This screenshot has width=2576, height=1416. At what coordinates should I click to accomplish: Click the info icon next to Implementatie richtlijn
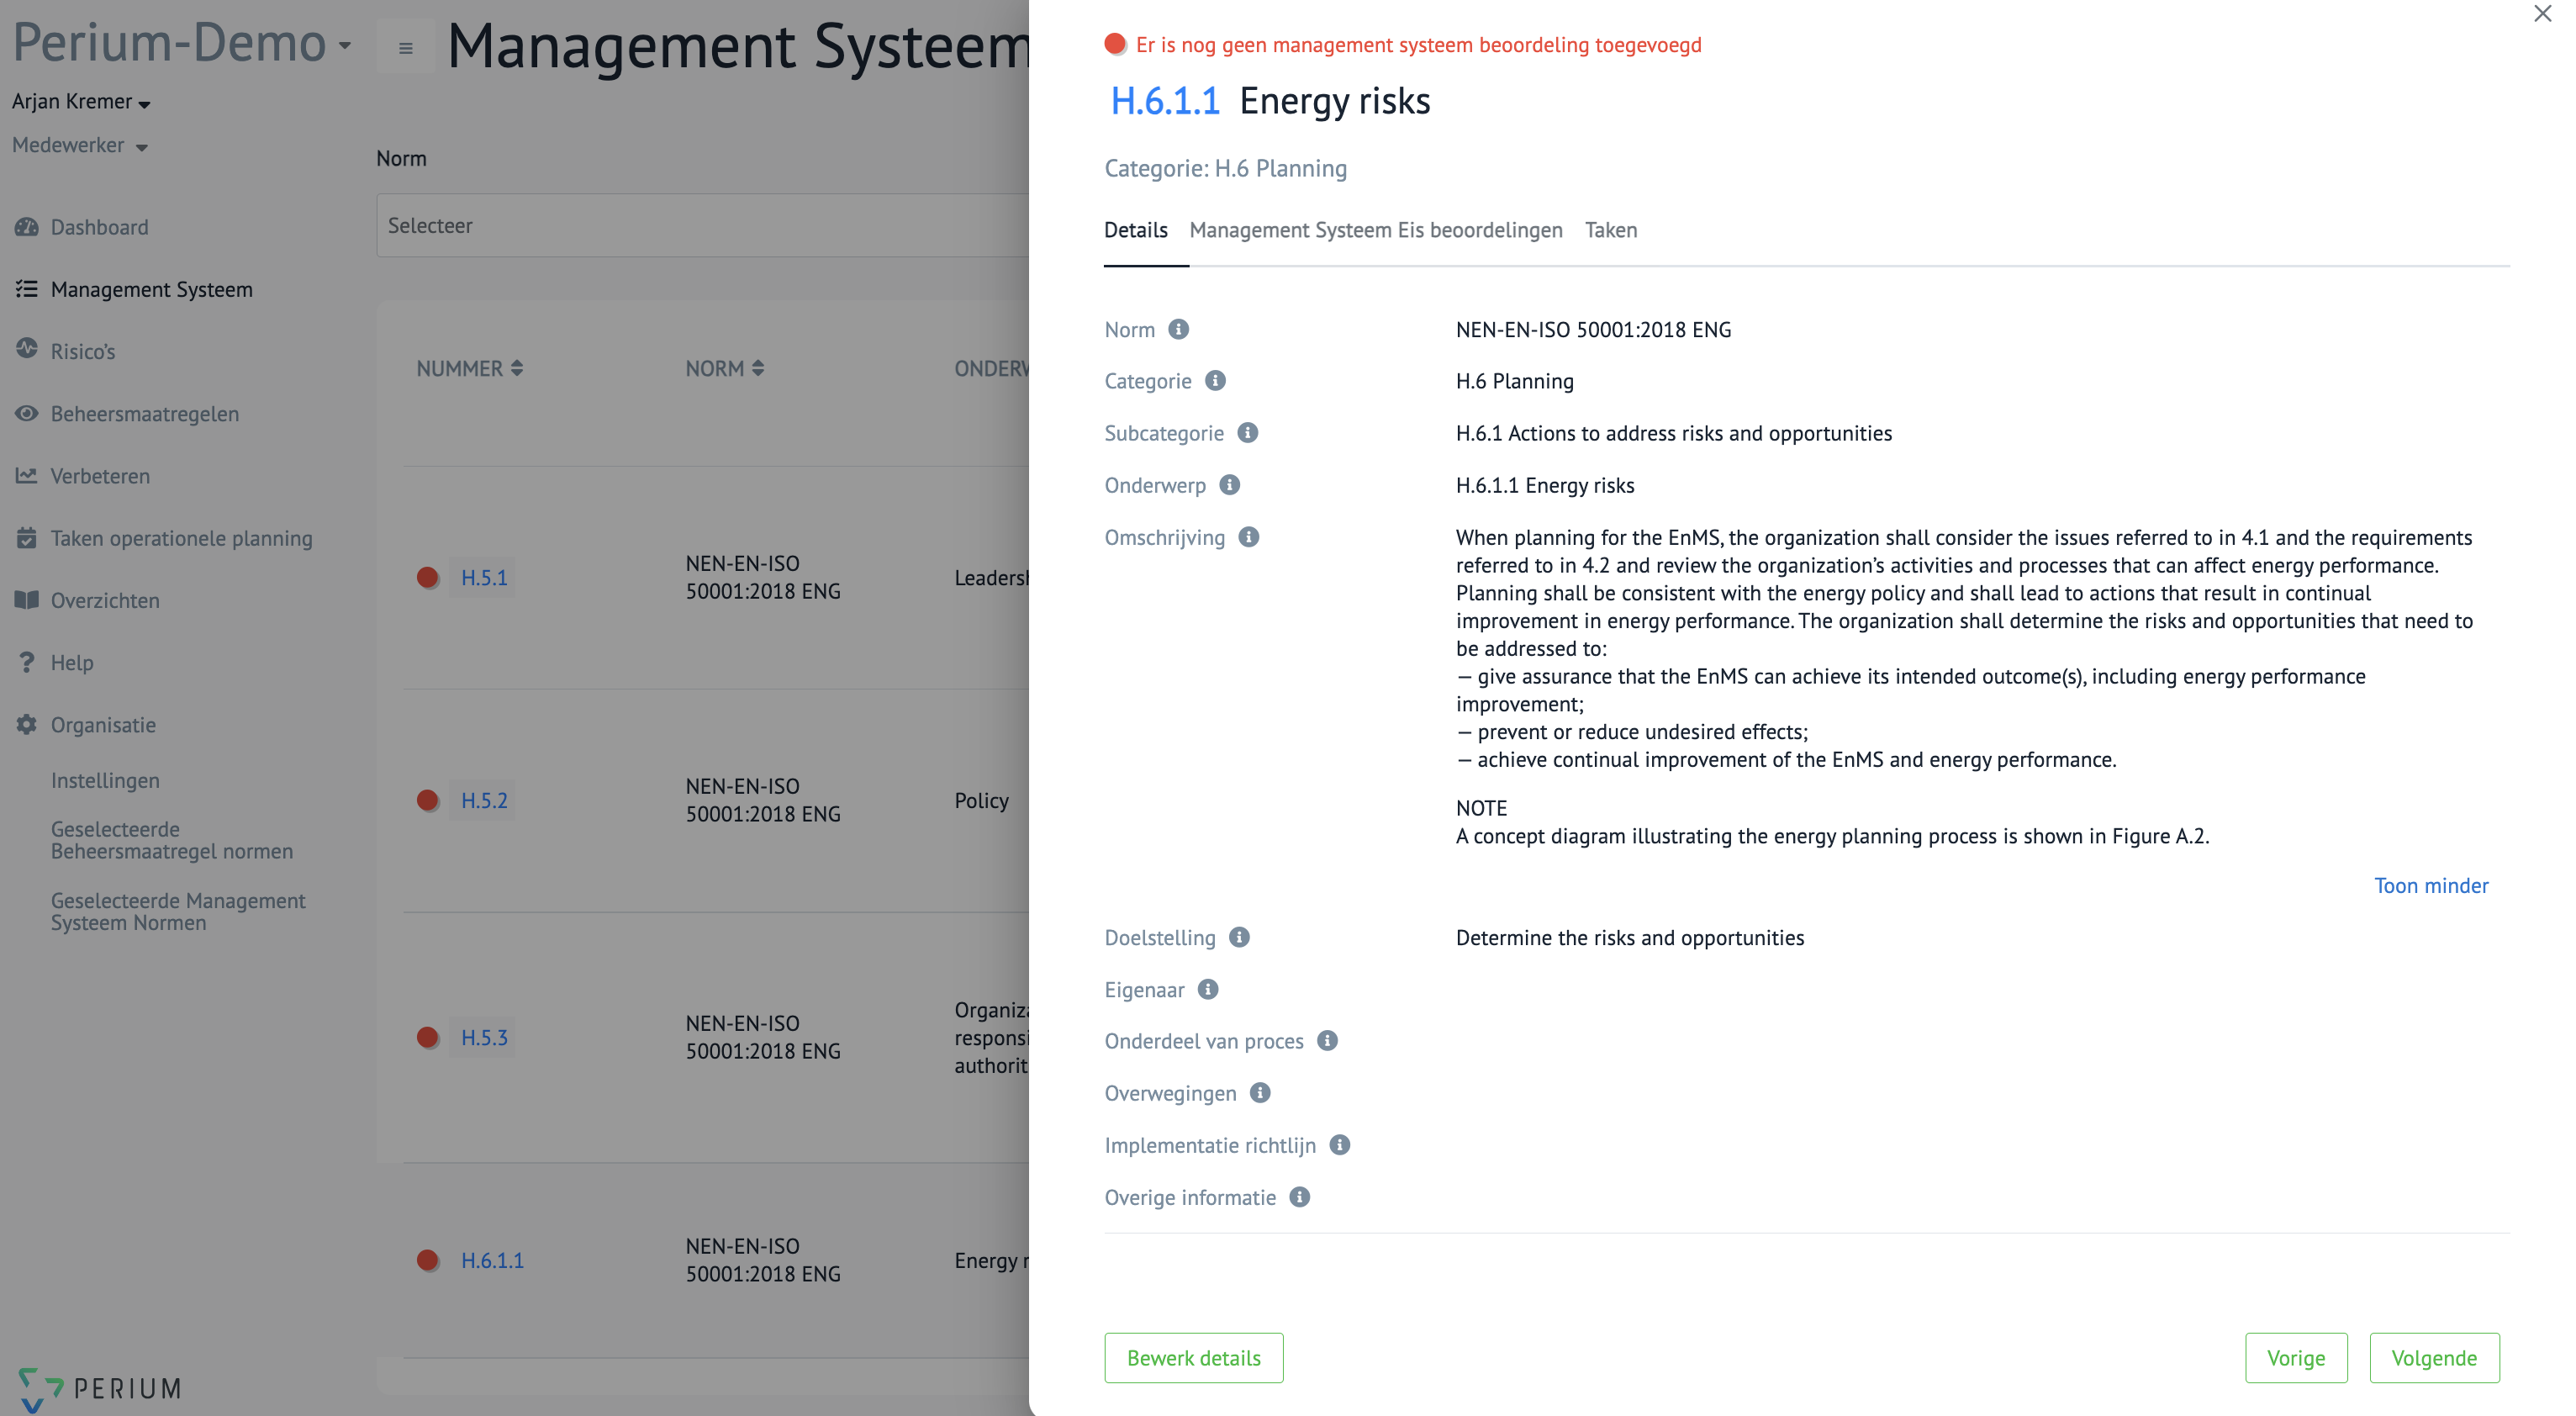pyautogui.click(x=1339, y=1145)
